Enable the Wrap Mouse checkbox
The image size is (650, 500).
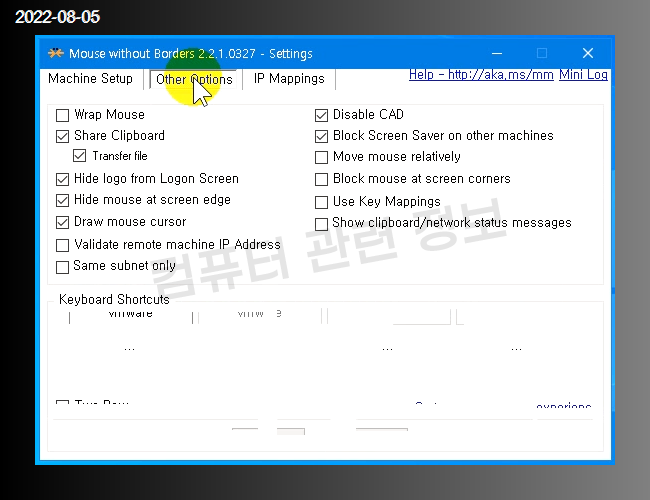63,115
